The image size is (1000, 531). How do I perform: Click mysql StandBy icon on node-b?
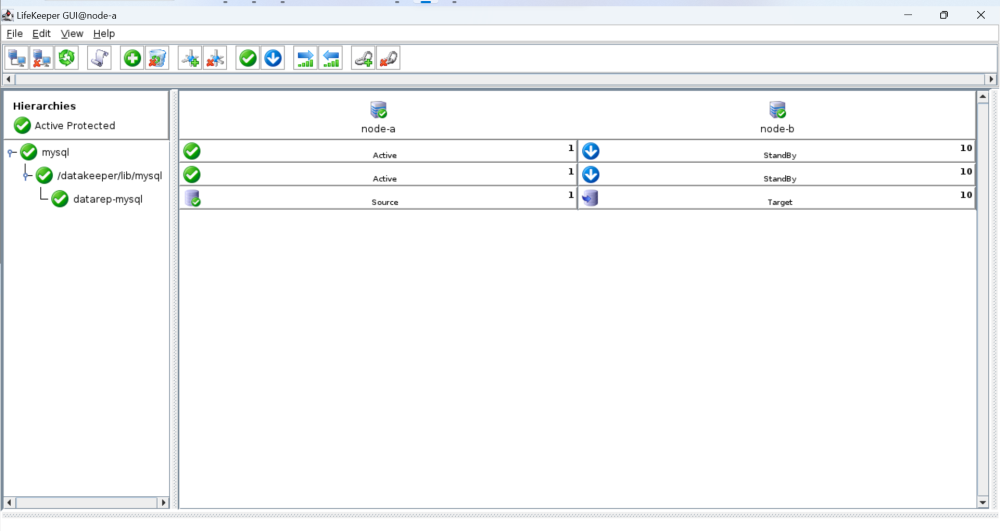(591, 151)
